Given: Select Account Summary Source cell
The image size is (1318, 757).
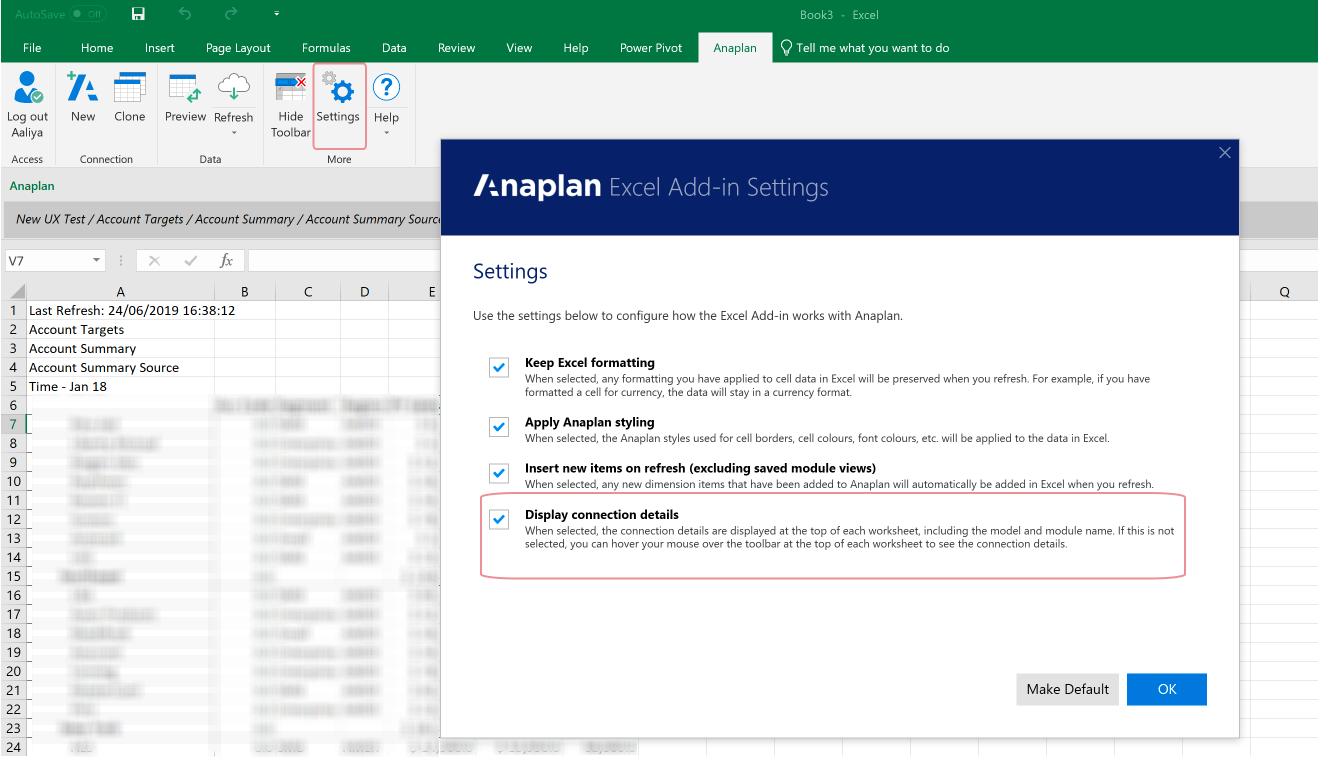Looking at the screenshot, I should 120,368.
